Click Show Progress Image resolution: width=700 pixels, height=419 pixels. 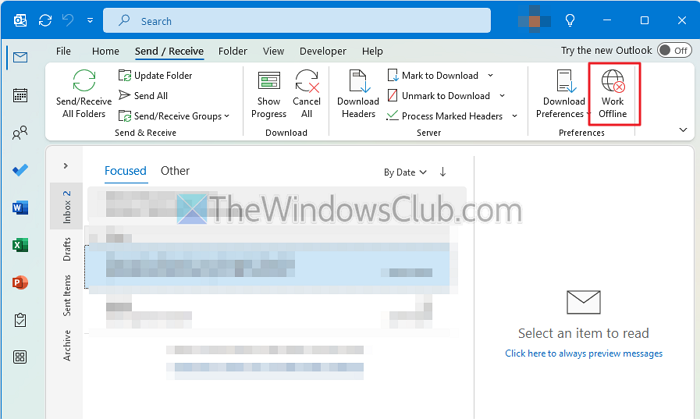pyautogui.click(x=269, y=94)
